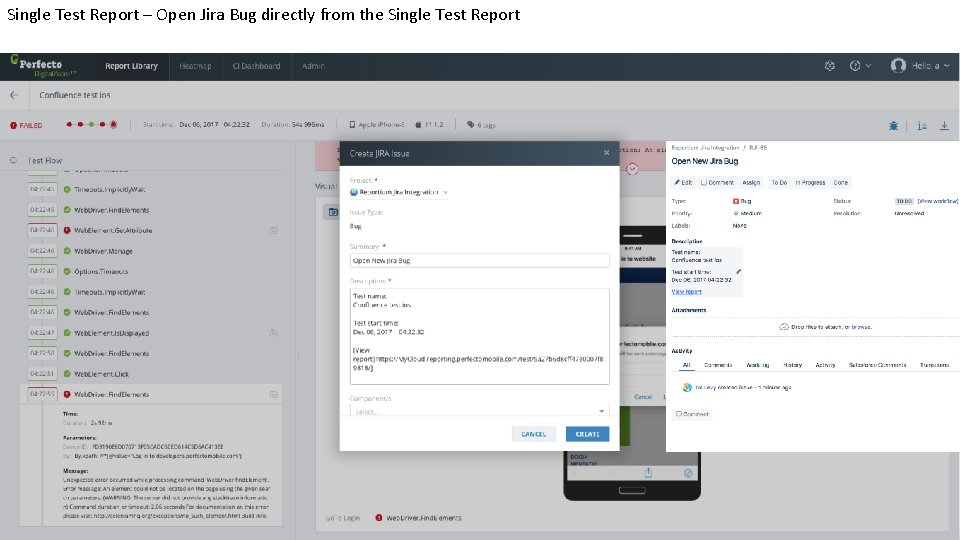Image resolution: width=960 pixels, height=540 pixels.
Task: Click the Apple OS version icon
Action: pyautogui.click(x=418, y=124)
